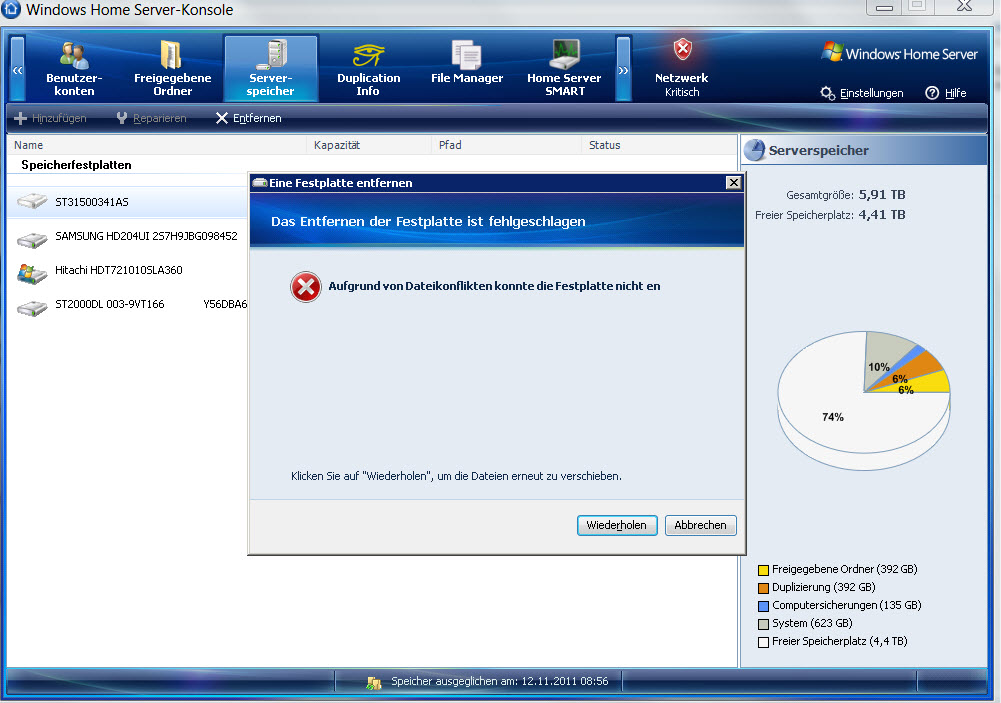
Task: Click the blue Computersicherungen legend swatch
Action: (x=763, y=606)
